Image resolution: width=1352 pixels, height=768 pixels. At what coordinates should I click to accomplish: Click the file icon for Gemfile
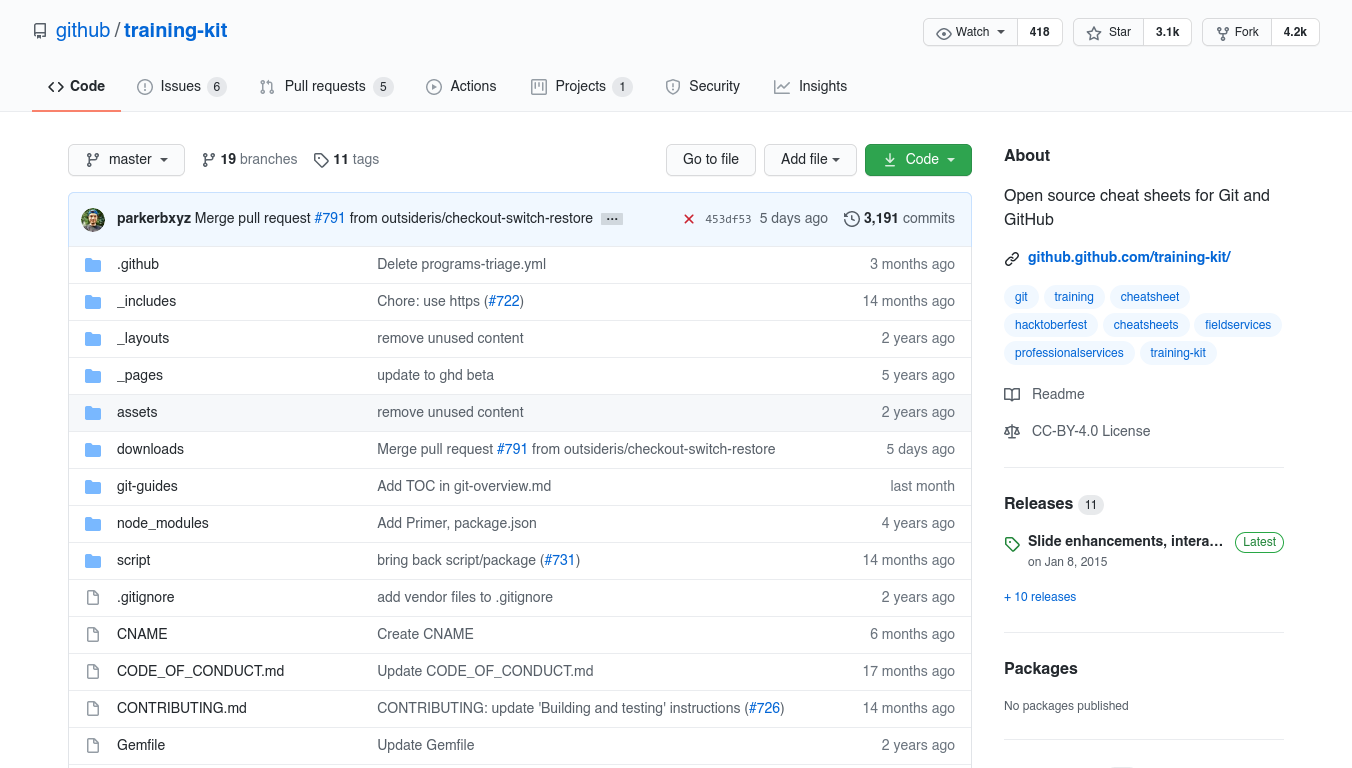click(93, 745)
